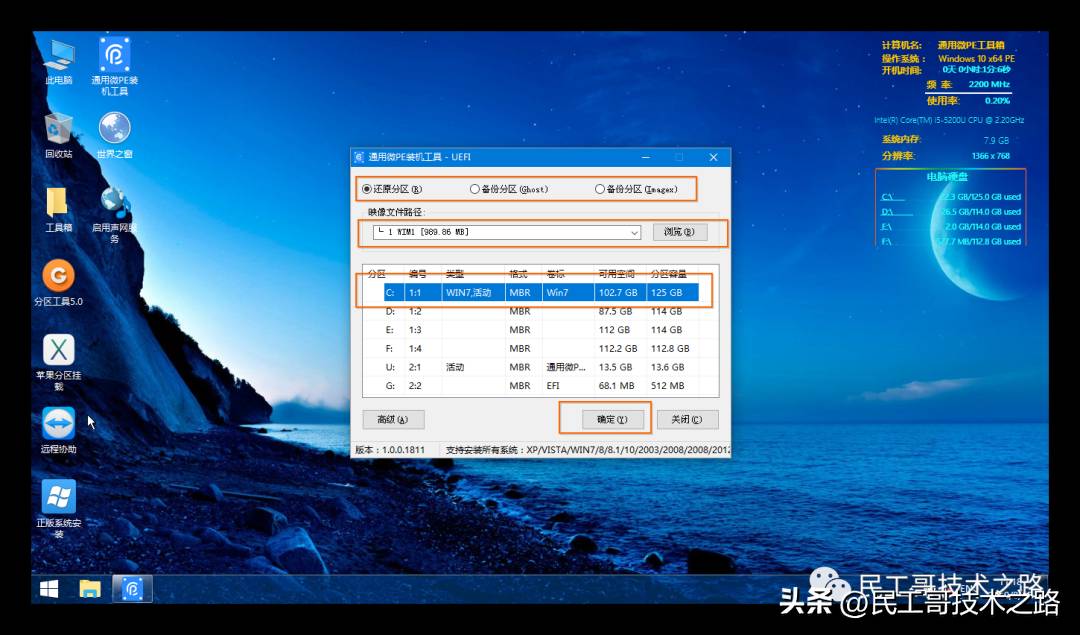Open the Windows Start button
Image resolution: width=1080 pixels, height=635 pixels.
[49, 589]
